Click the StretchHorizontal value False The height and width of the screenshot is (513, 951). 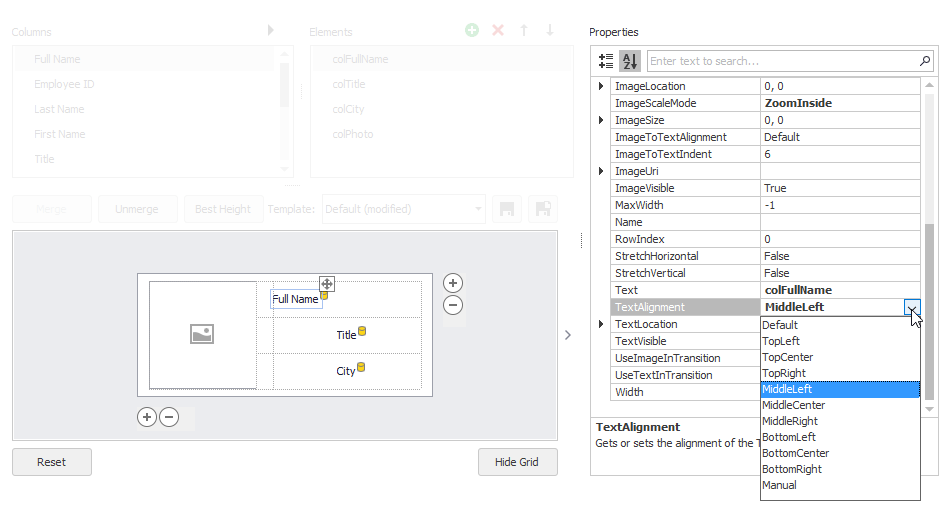pyautogui.click(x=840, y=256)
